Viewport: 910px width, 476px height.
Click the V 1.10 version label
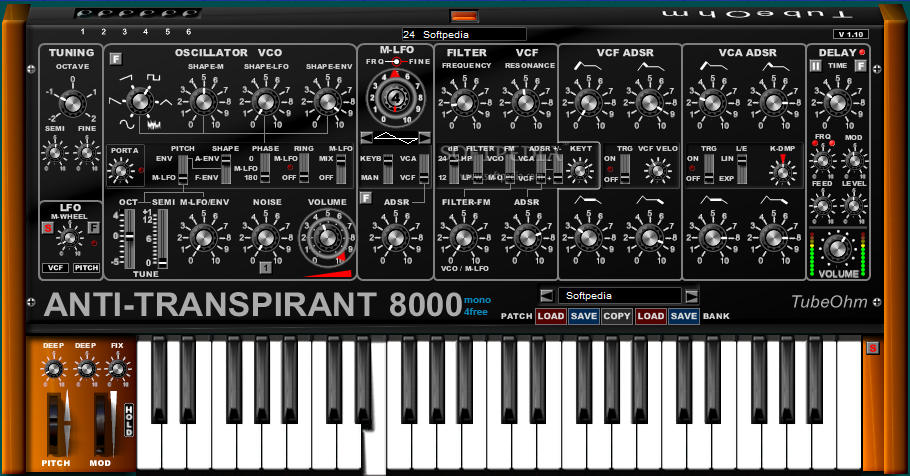tap(851, 34)
